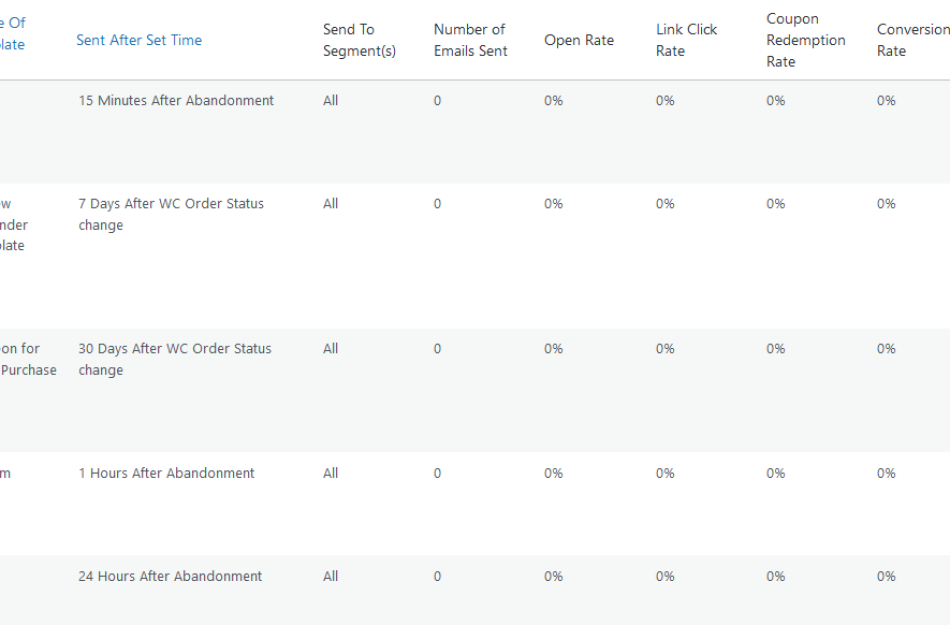
Task: Open the 15 Minutes After Abandonment email row
Action: [x=176, y=100]
